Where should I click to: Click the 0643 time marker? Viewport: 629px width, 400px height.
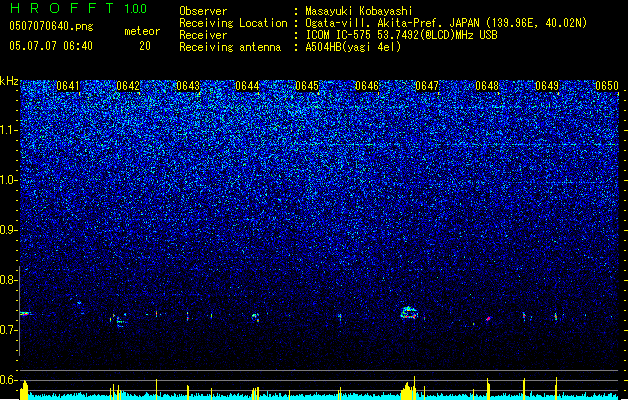click(x=188, y=86)
